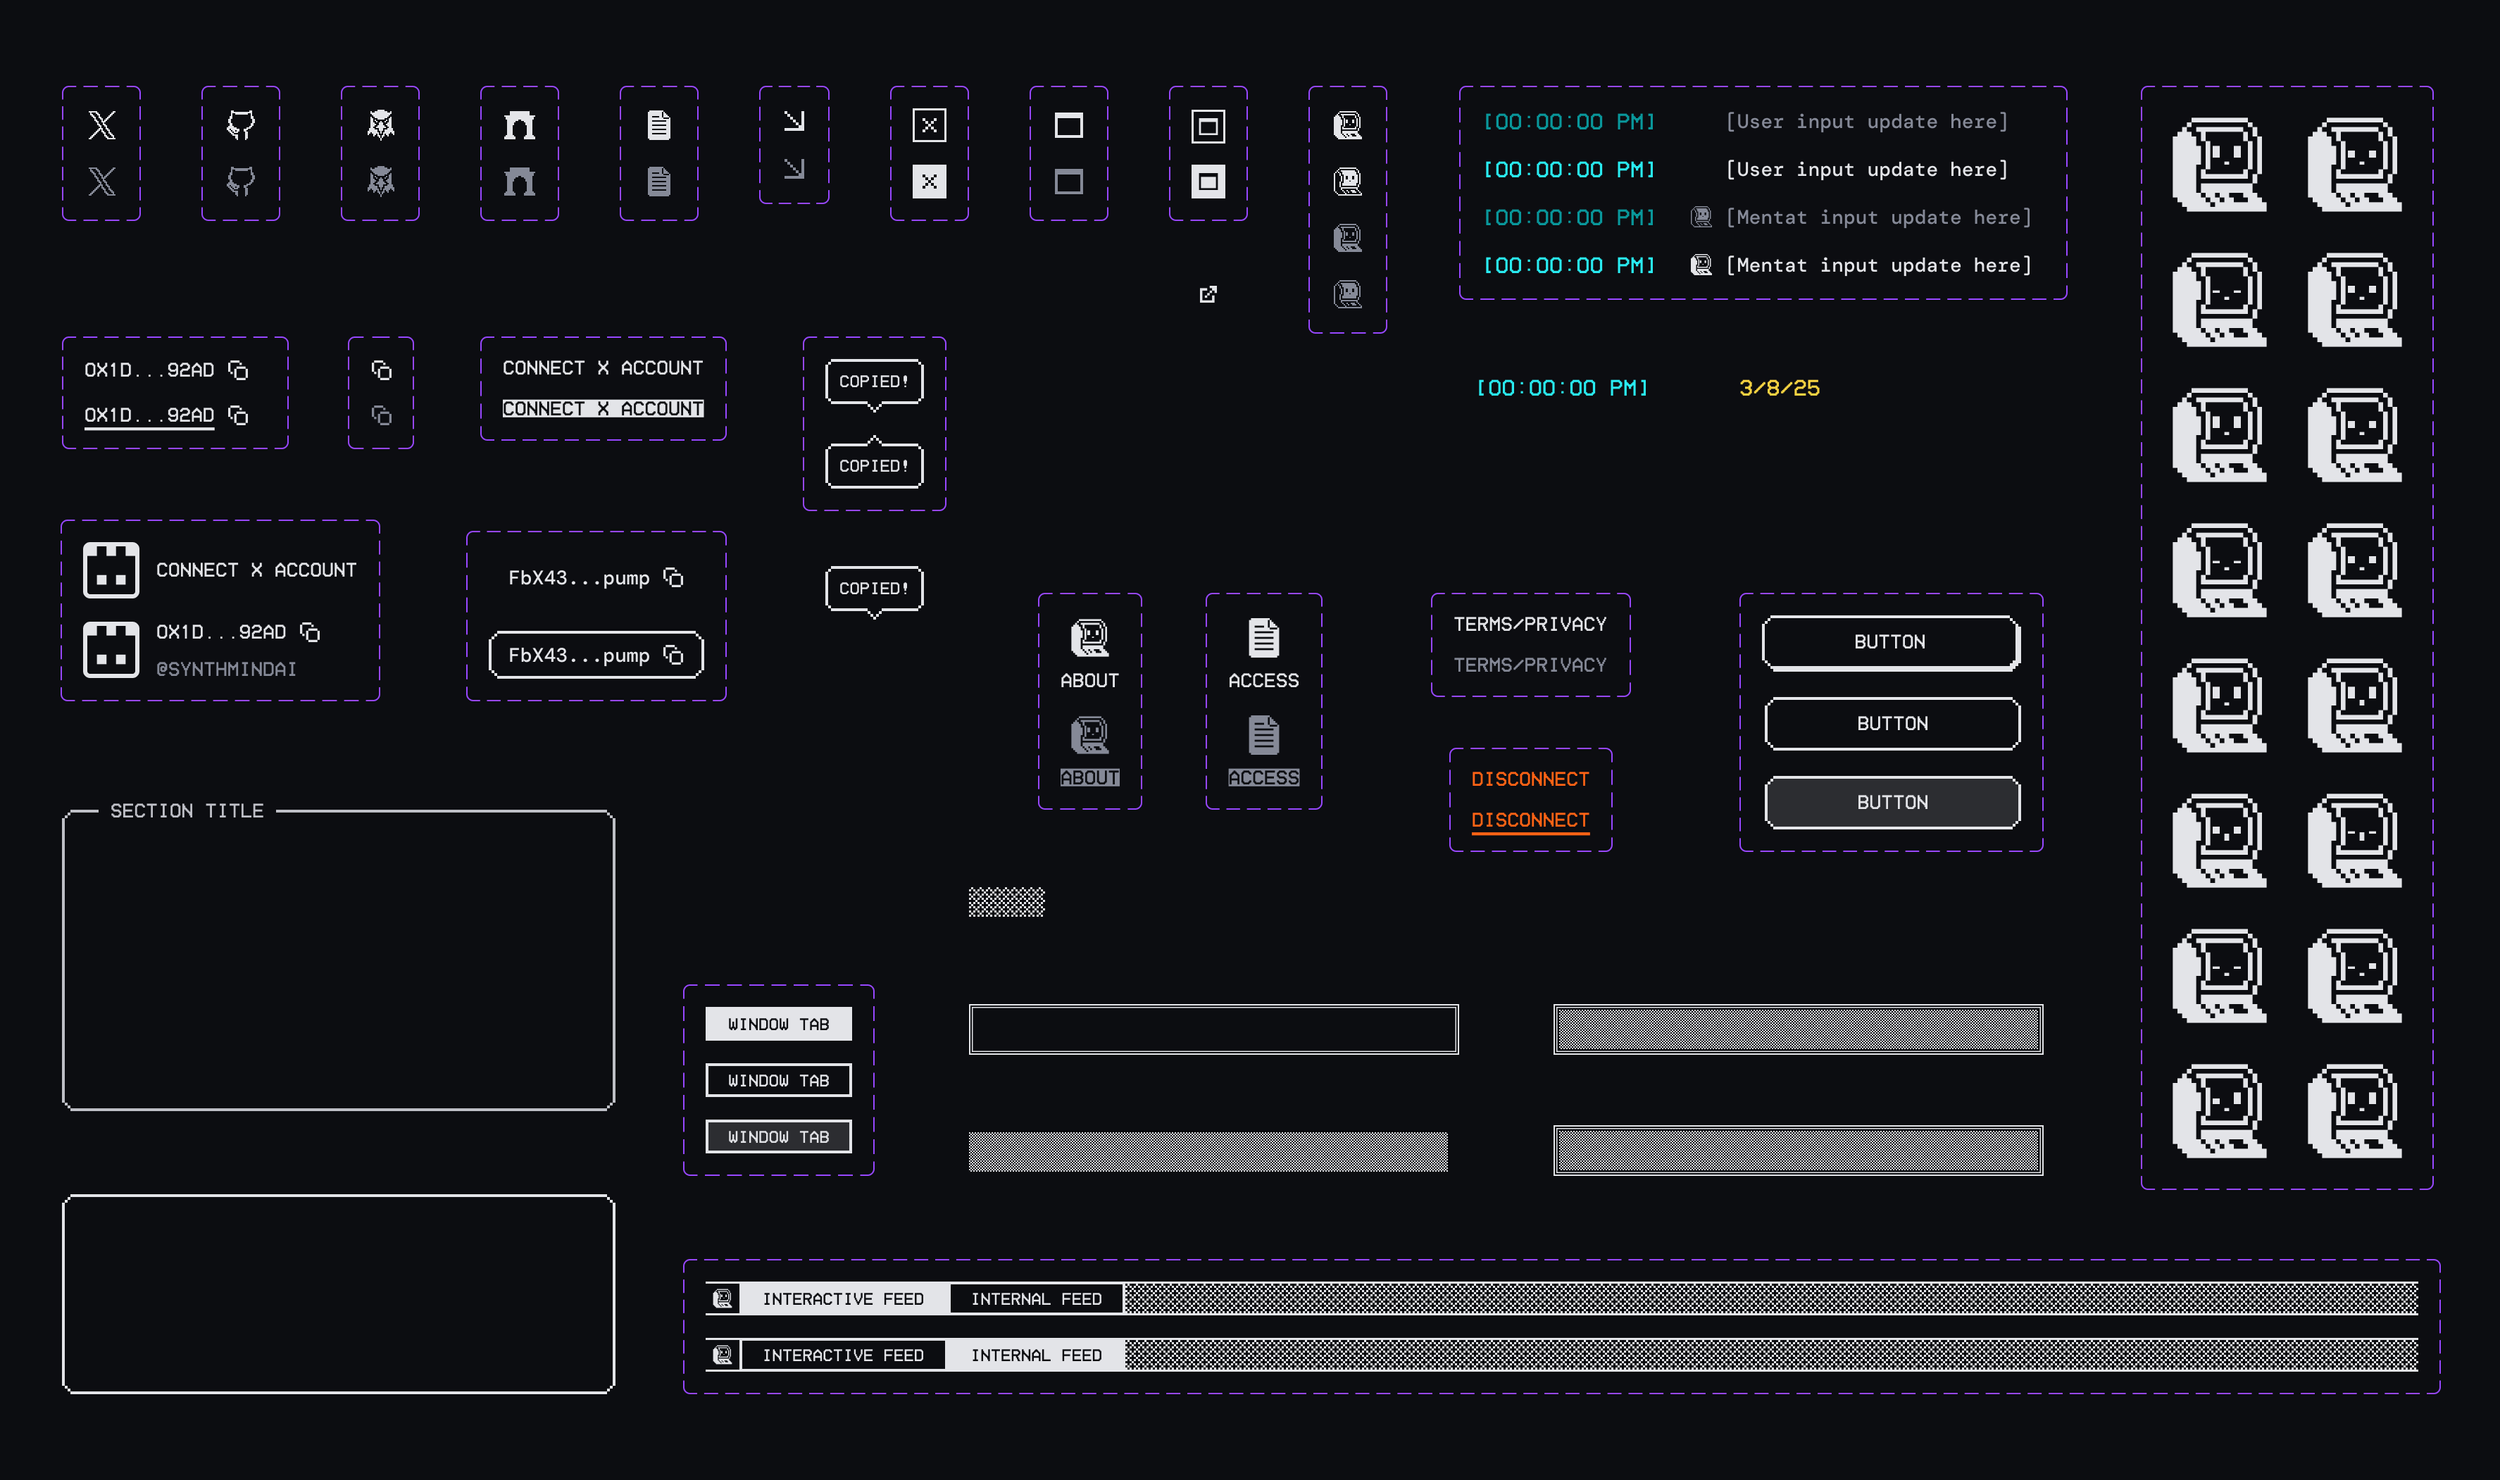The height and width of the screenshot is (1480, 2500).
Task: Click the underlined orange DISCONNECT link
Action: pos(1529,820)
